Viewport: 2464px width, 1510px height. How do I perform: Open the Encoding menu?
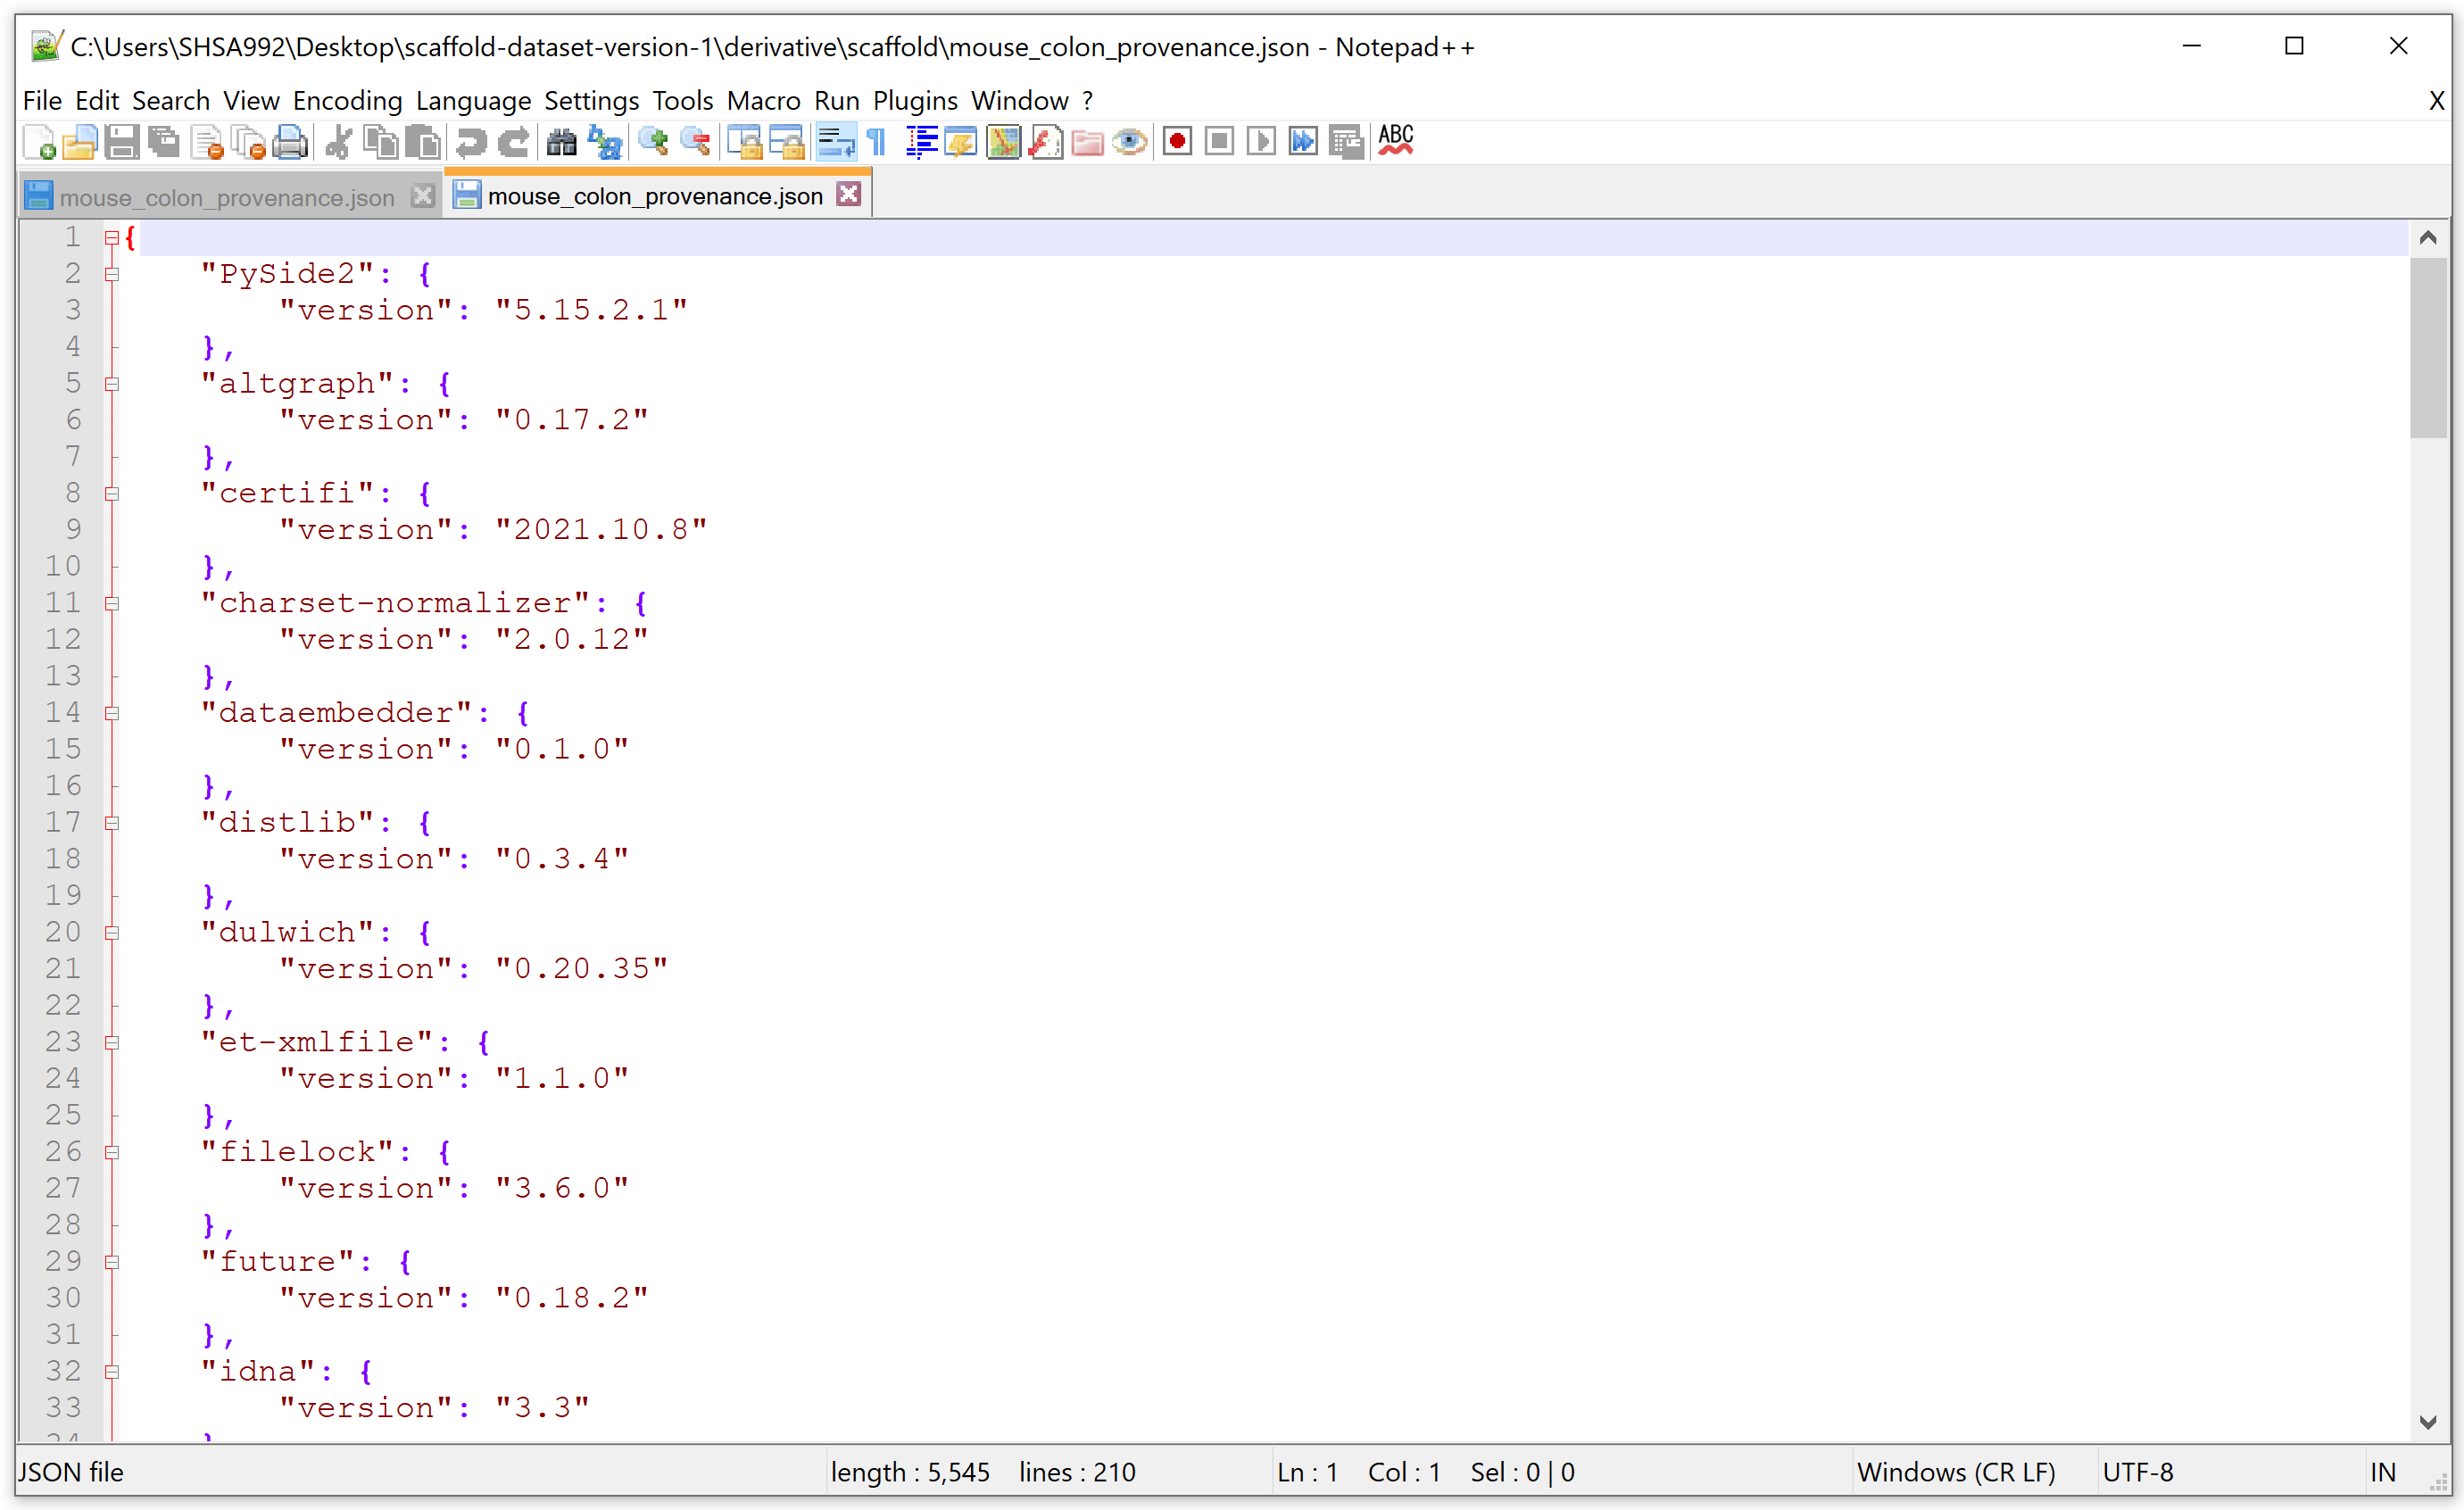[347, 101]
